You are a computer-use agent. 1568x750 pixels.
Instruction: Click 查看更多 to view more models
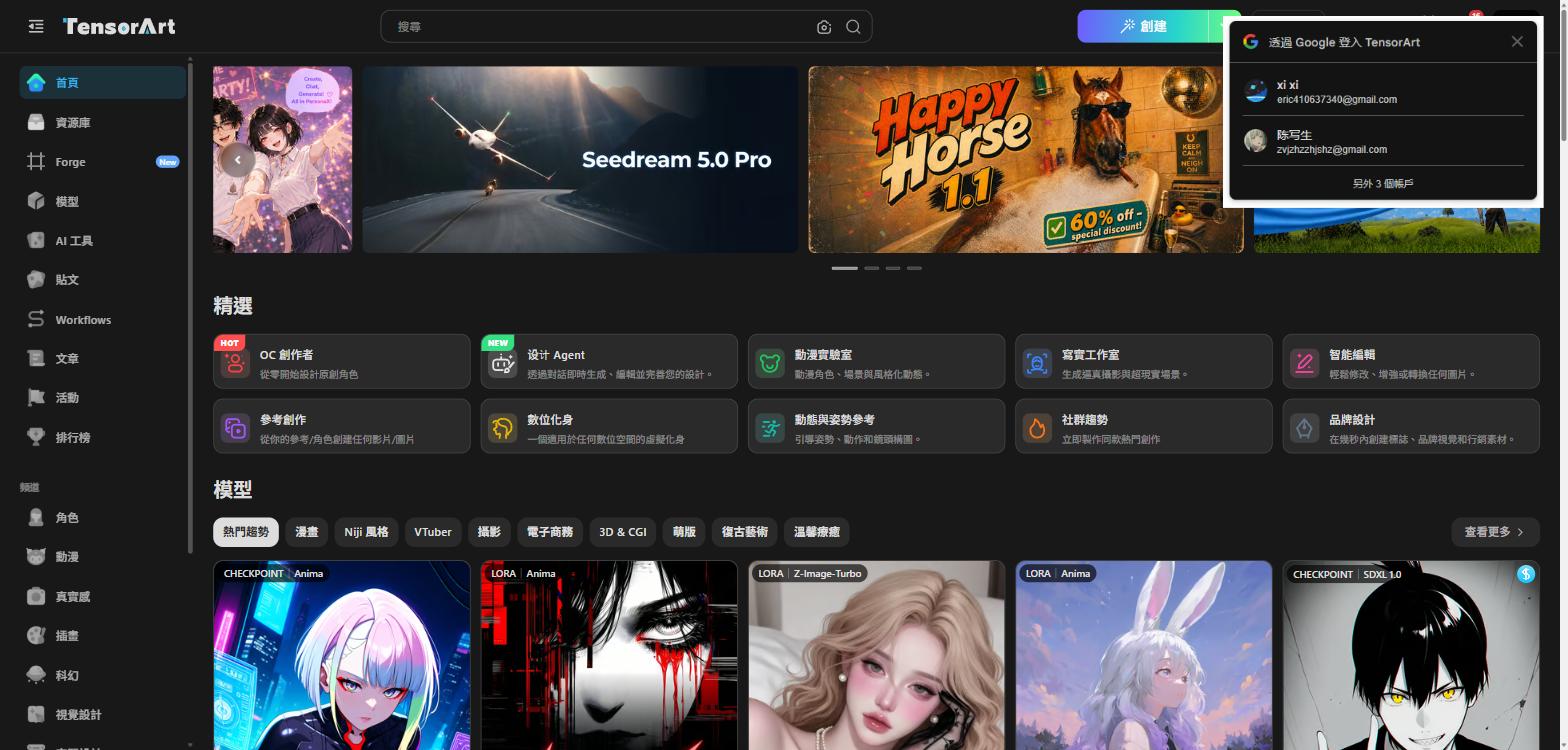click(x=1495, y=532)
